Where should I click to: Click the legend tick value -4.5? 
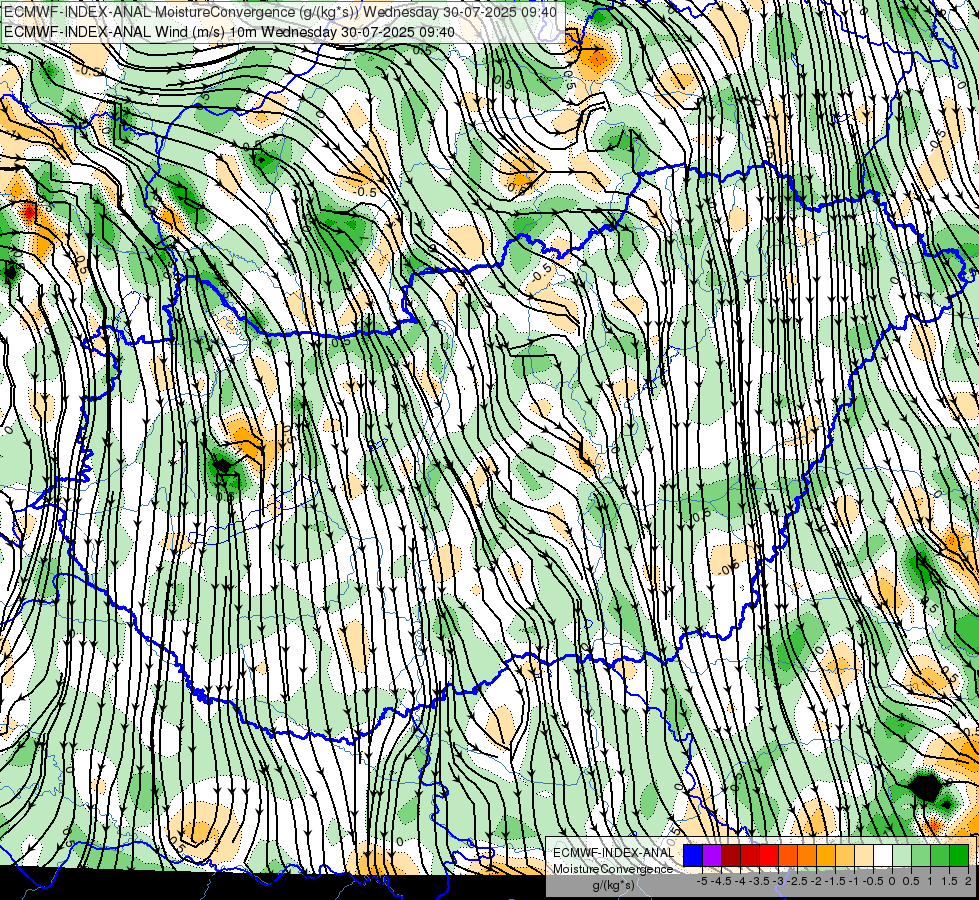[x=721, y=881]
